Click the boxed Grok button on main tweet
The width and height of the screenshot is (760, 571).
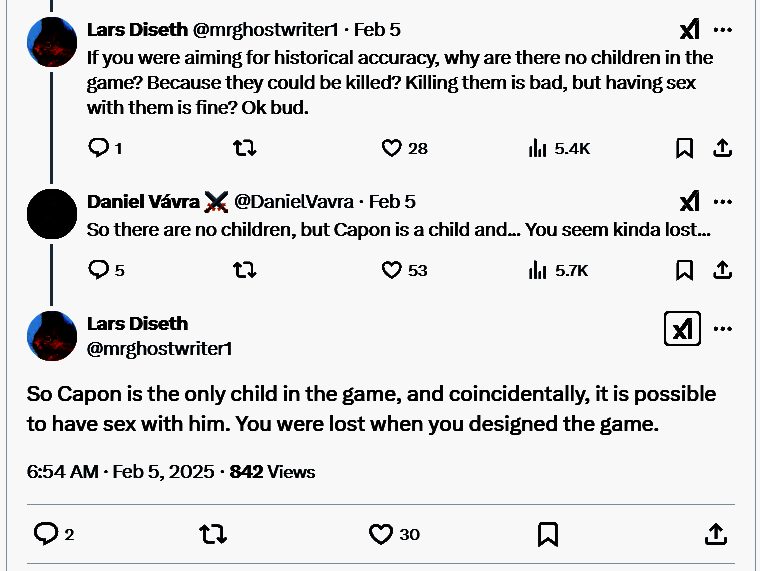(682, 329)
